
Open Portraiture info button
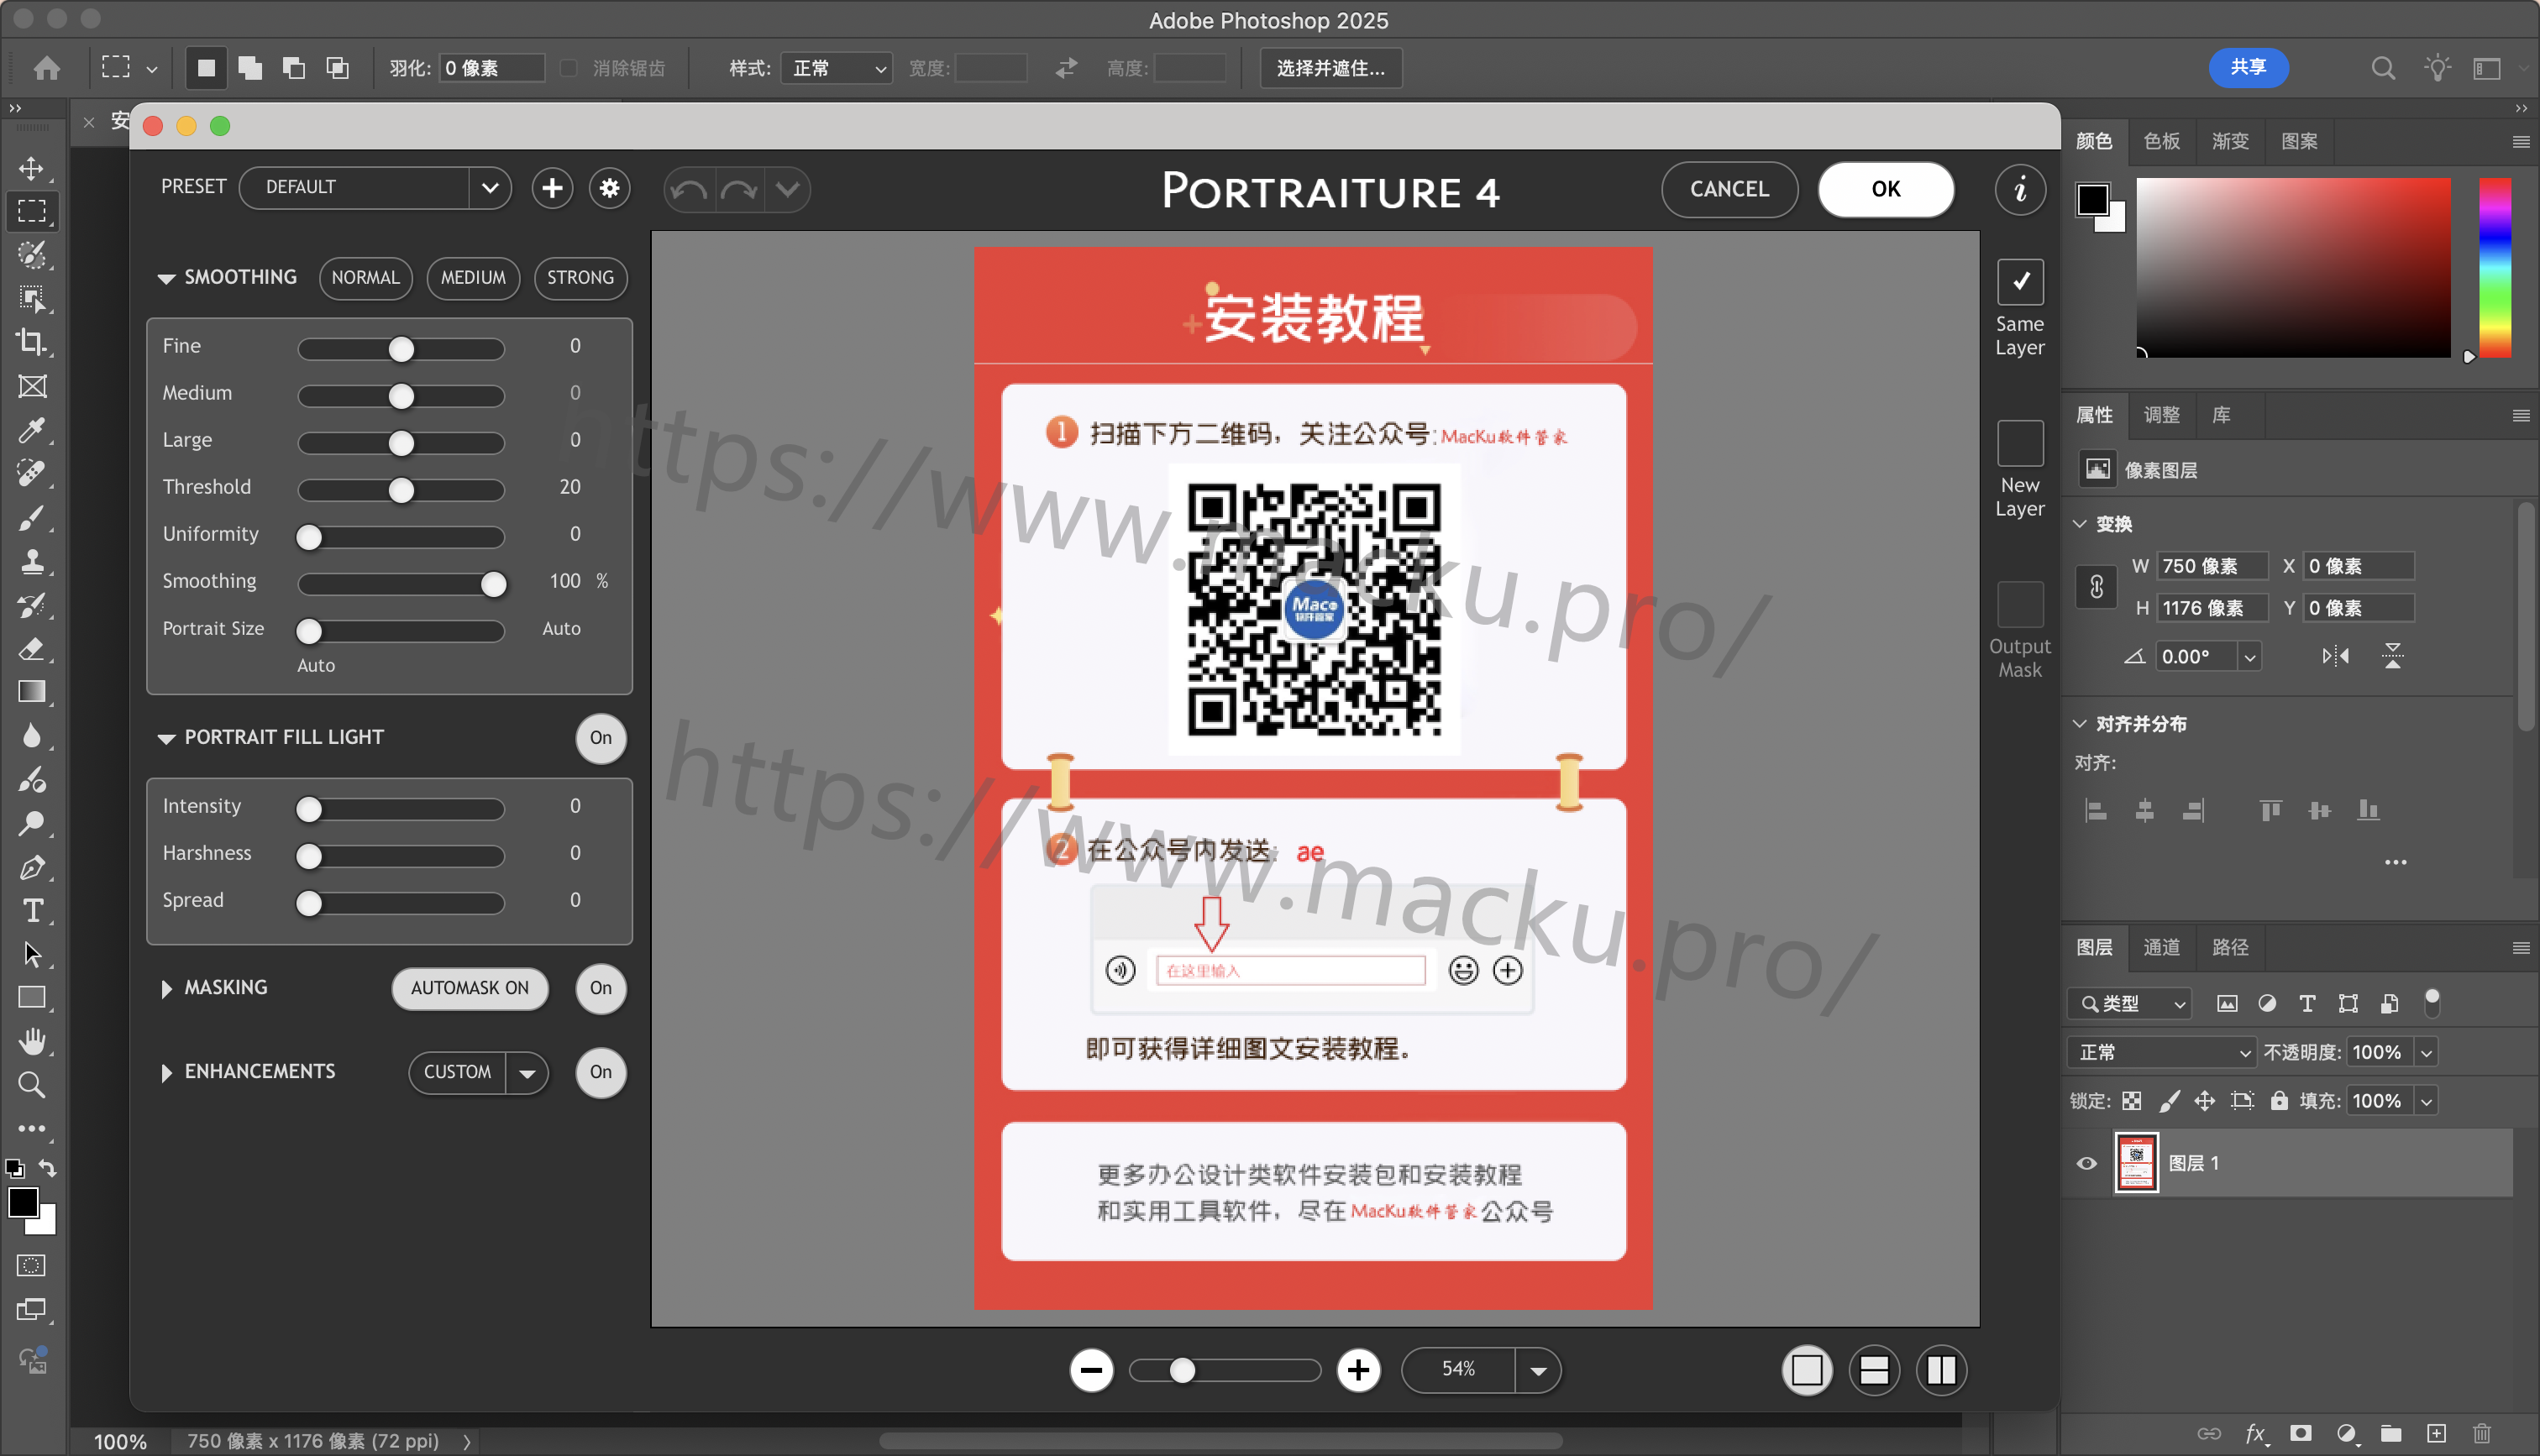click(2020, 189)
